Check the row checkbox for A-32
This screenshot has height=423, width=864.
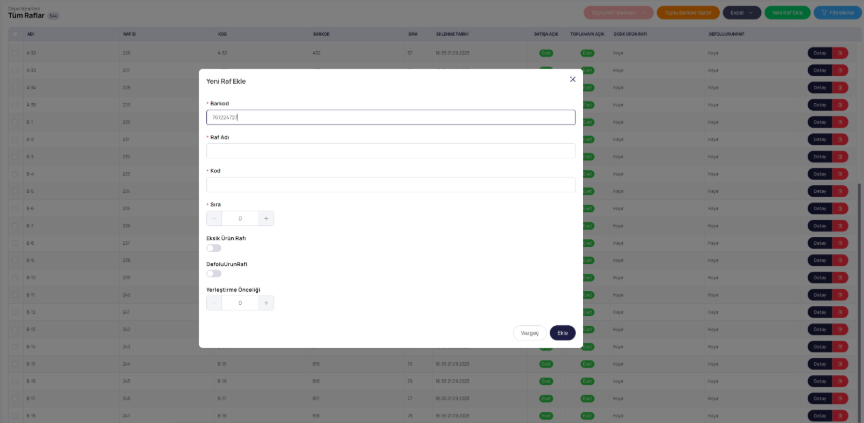point(15,53)
